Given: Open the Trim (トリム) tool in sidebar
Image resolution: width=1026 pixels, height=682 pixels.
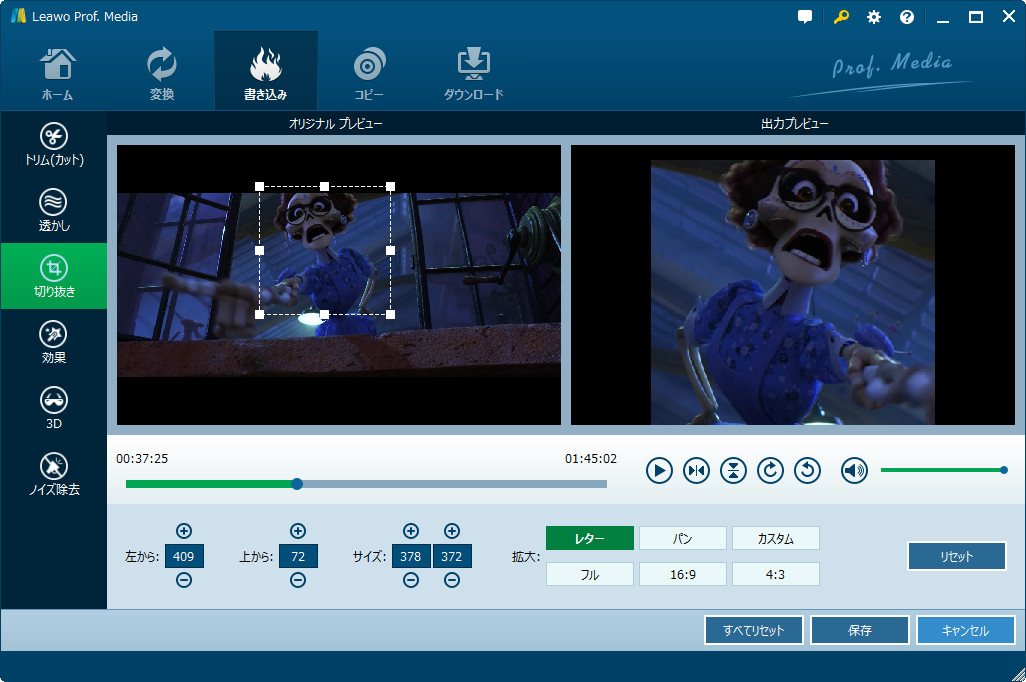Looking at the screenshot, I should tap(53, 145).
